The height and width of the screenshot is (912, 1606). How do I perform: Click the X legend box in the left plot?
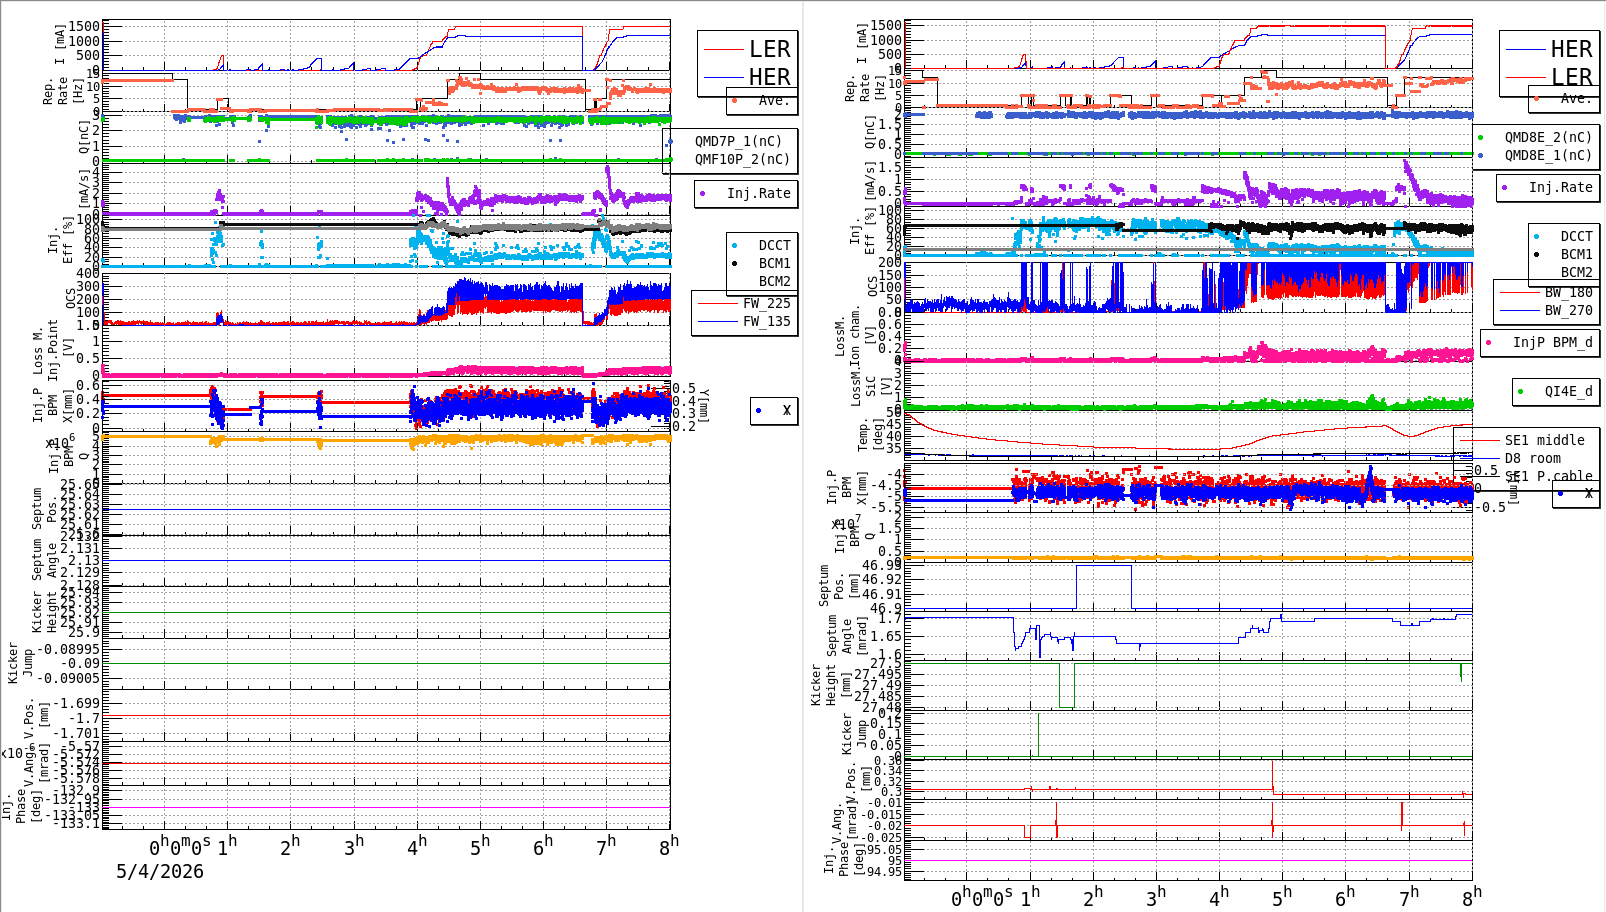774,410
